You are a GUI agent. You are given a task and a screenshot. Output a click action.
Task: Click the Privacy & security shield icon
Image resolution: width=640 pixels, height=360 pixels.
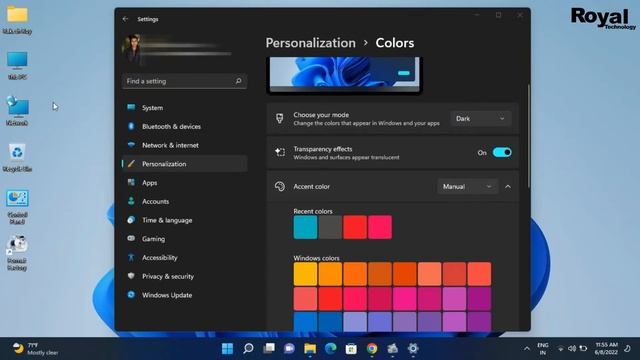(x=131, y=276)
